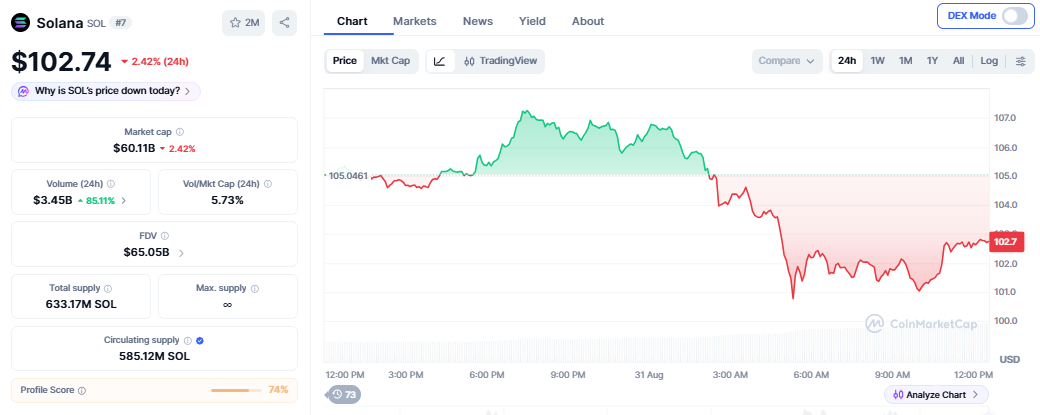Click the 31 Aug date label on axis

650,375
